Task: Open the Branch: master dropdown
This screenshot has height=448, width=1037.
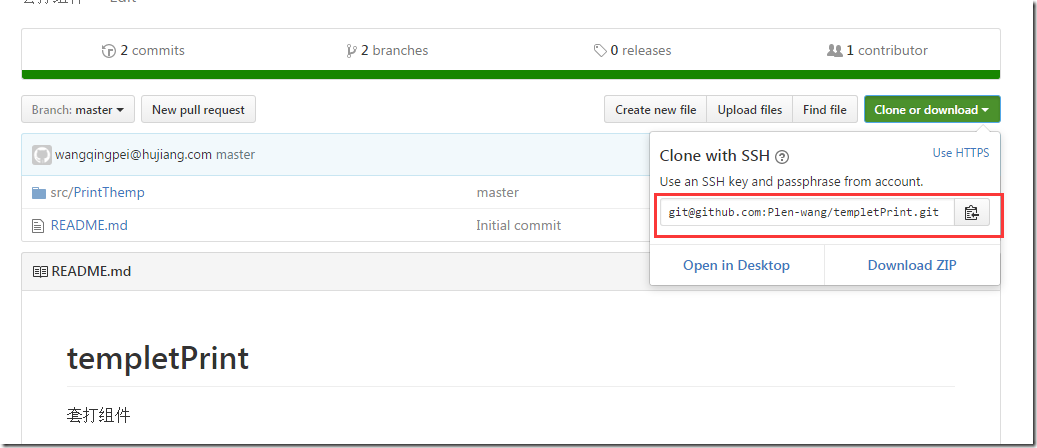Action: point(78,109)
